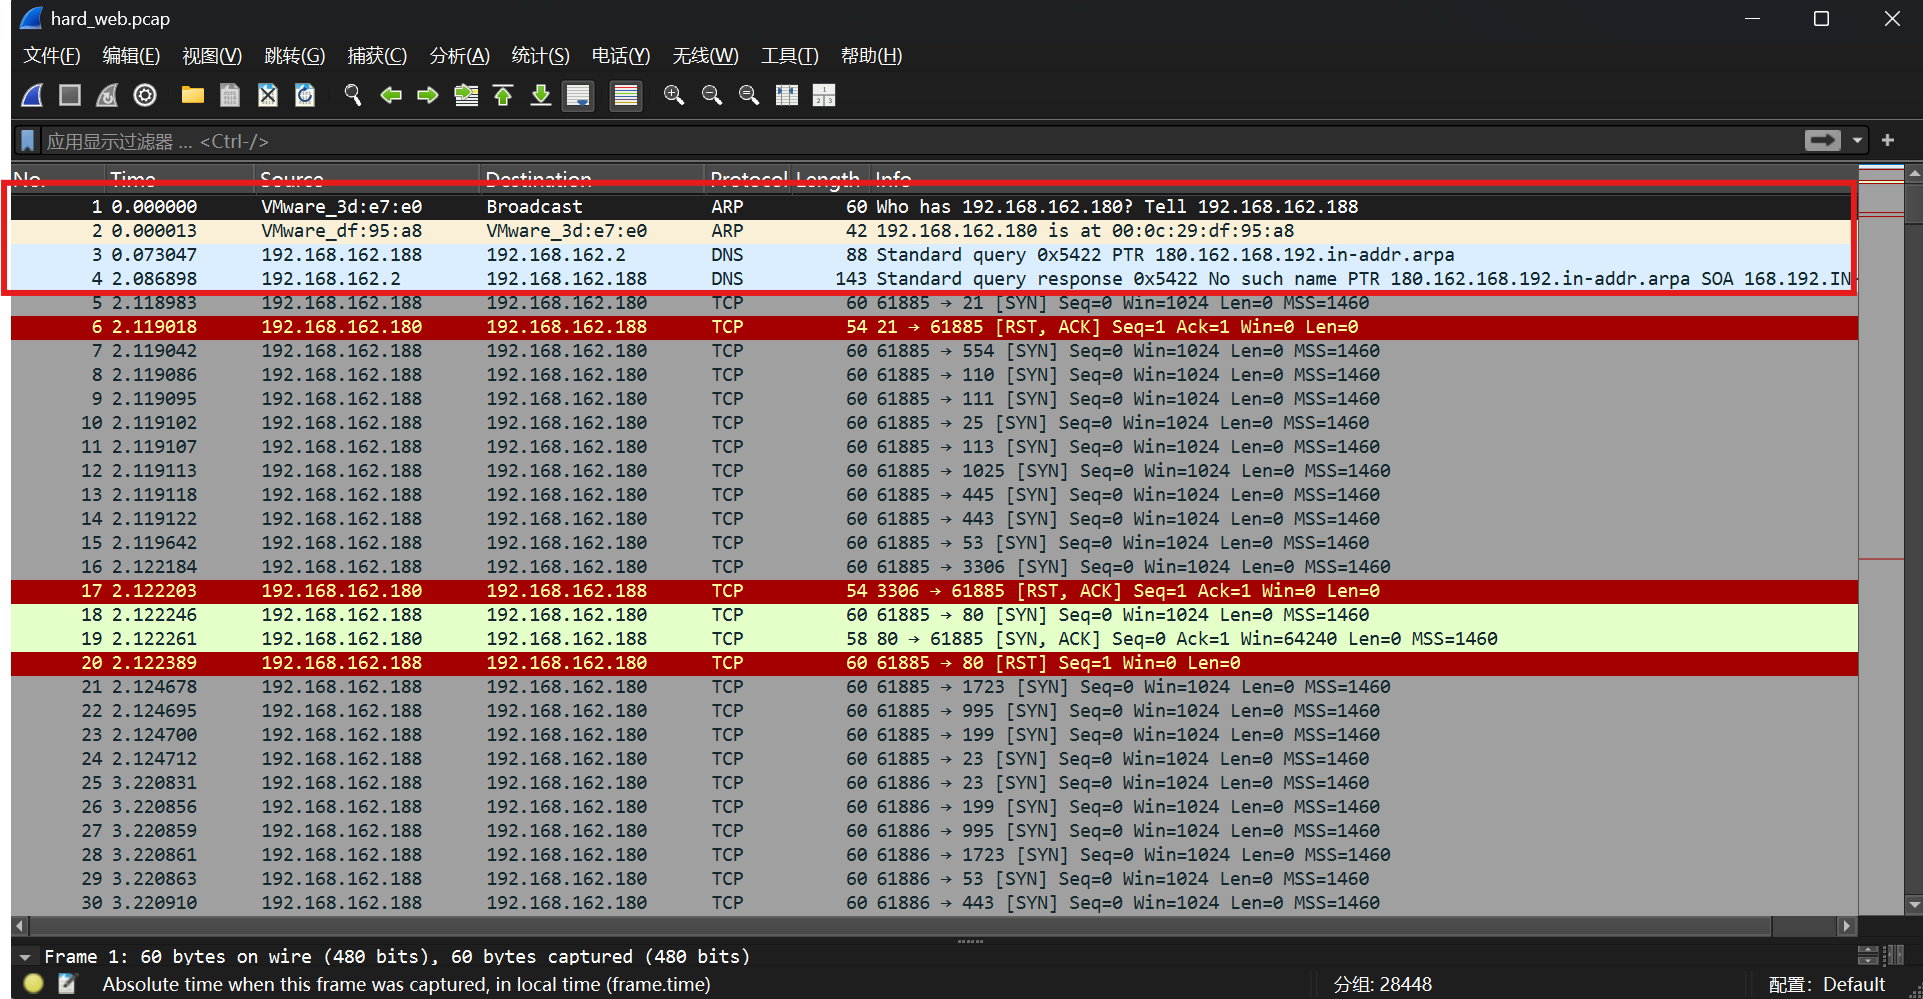
Task: Click the 分组: 28448 packet count
Action: [1382, 985]
